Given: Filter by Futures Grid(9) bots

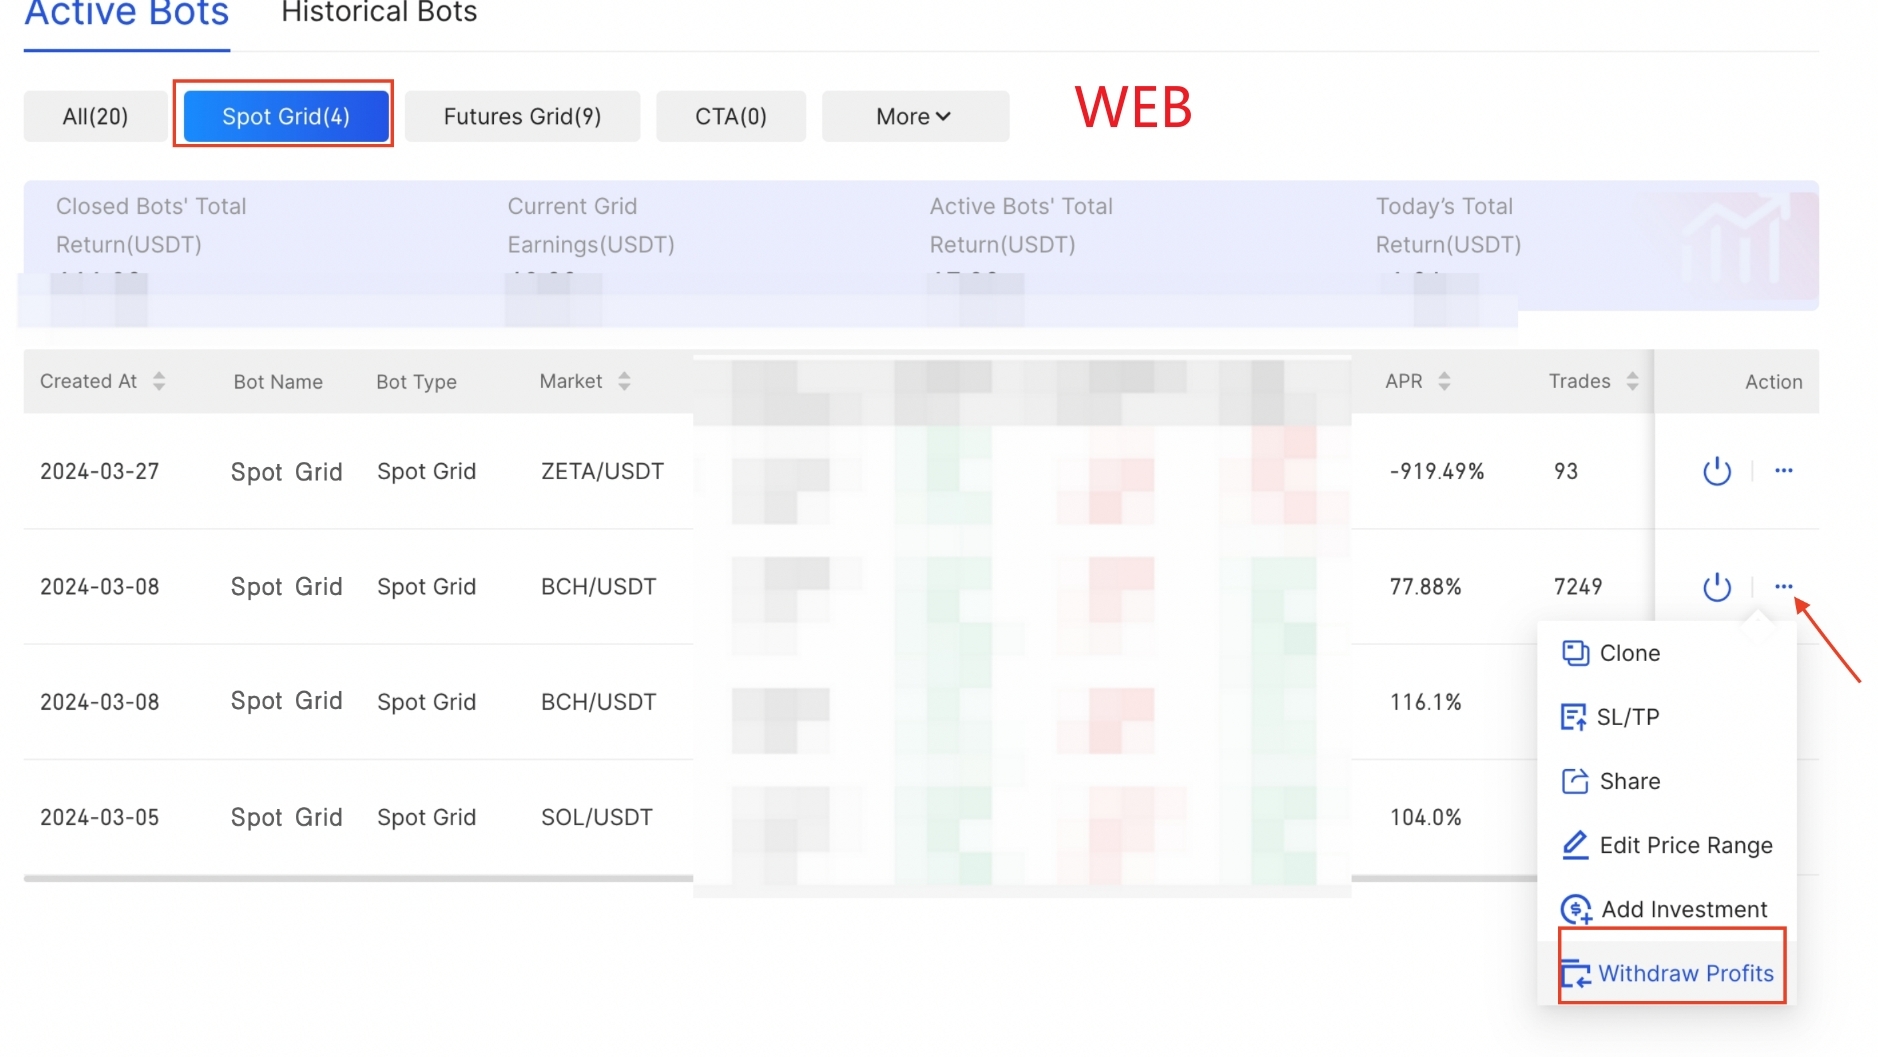Looking at the screenshot, I should (x=522, y=117).
